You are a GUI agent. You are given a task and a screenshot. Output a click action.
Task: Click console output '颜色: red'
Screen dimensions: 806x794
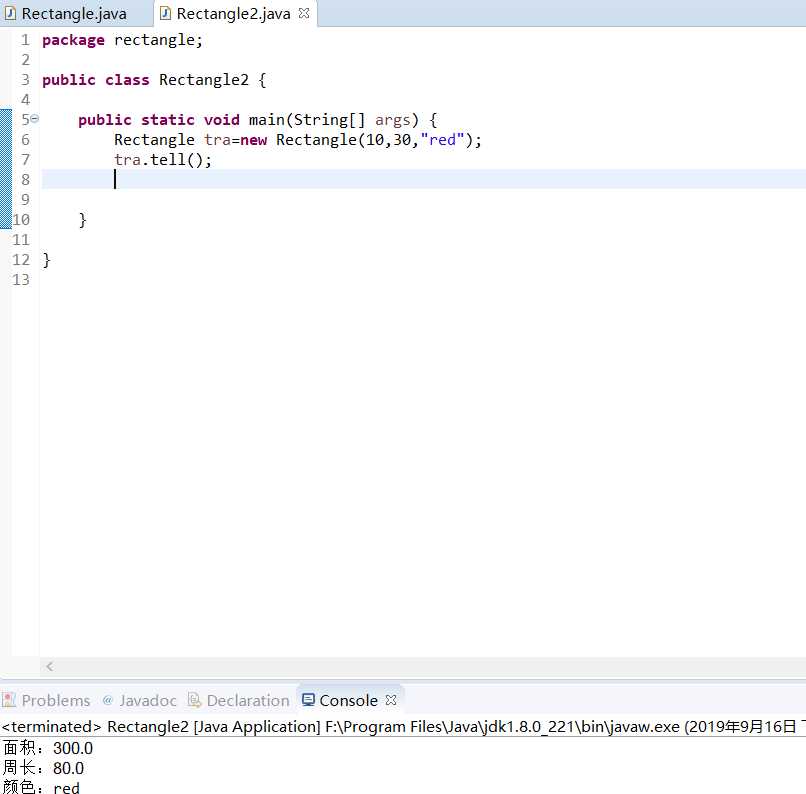41,786
